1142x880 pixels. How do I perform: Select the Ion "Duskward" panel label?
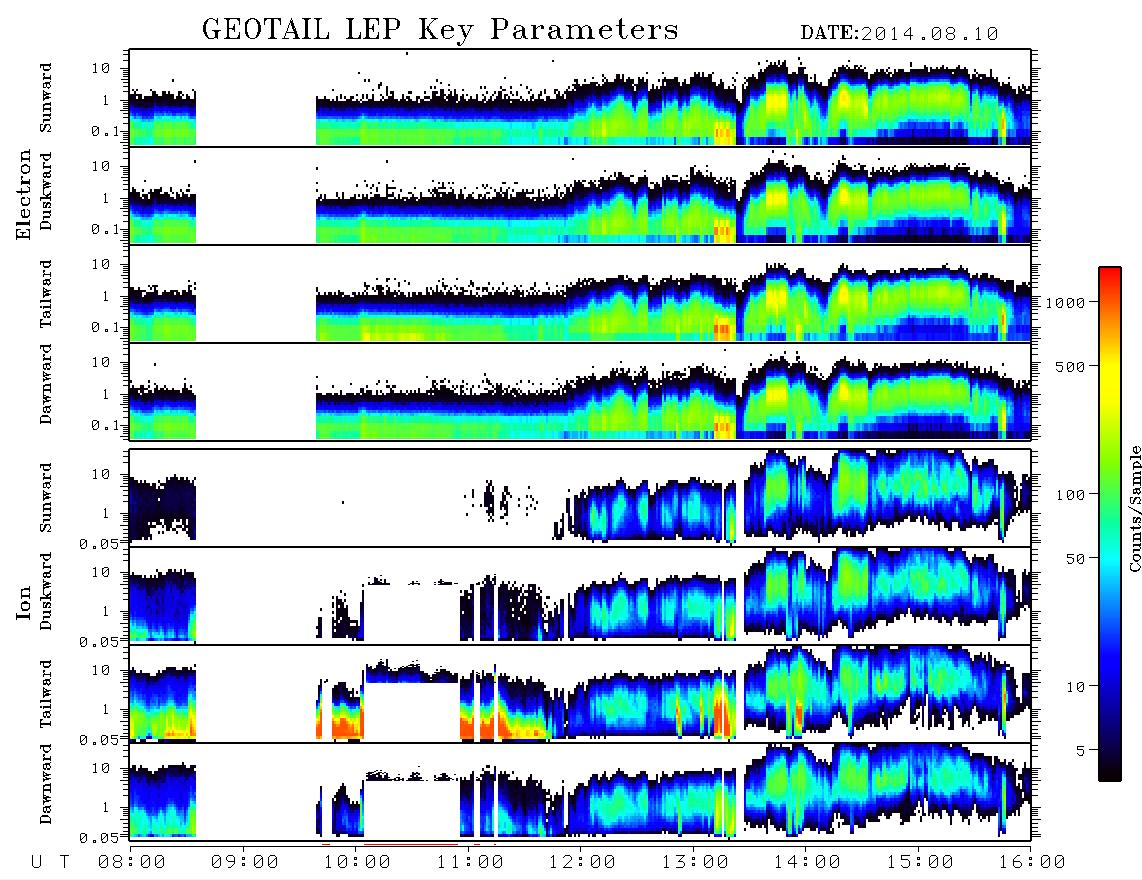(x=46, y=592)
